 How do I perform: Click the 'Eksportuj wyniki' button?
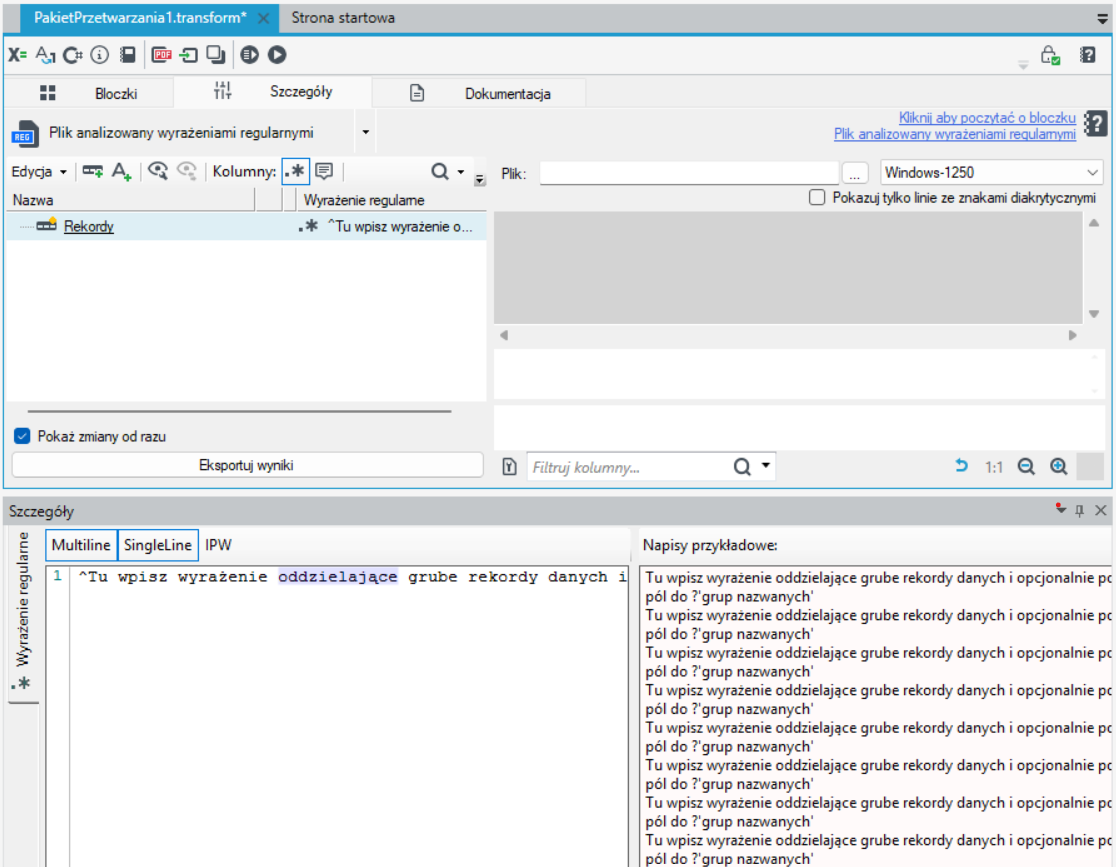(246, 466)
